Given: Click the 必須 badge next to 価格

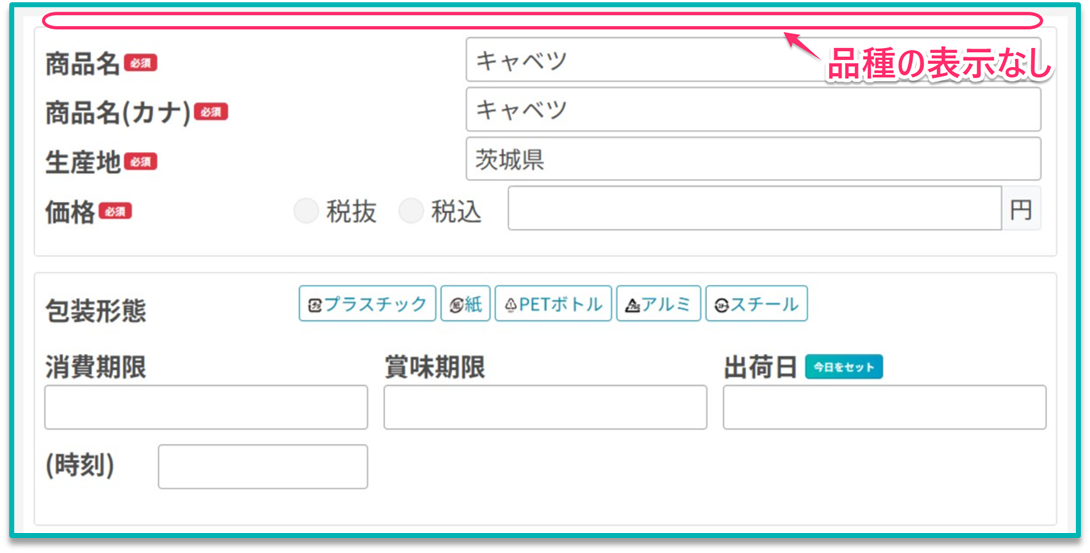Looking at the screenshot, I should pyautogui.click(x=115, y=211).
